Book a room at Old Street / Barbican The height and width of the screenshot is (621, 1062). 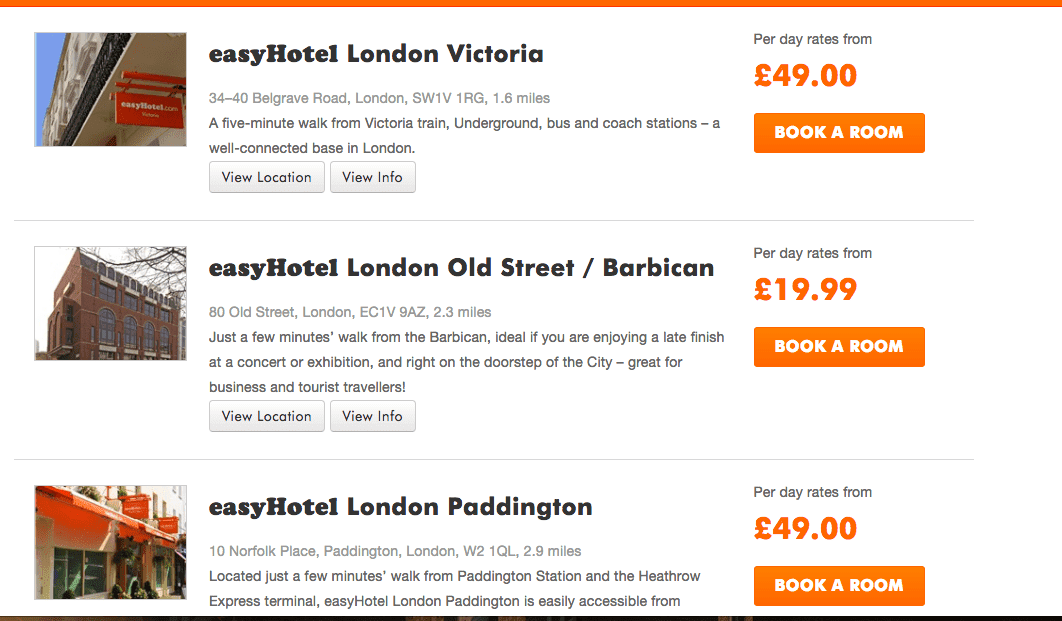point(839,347)
